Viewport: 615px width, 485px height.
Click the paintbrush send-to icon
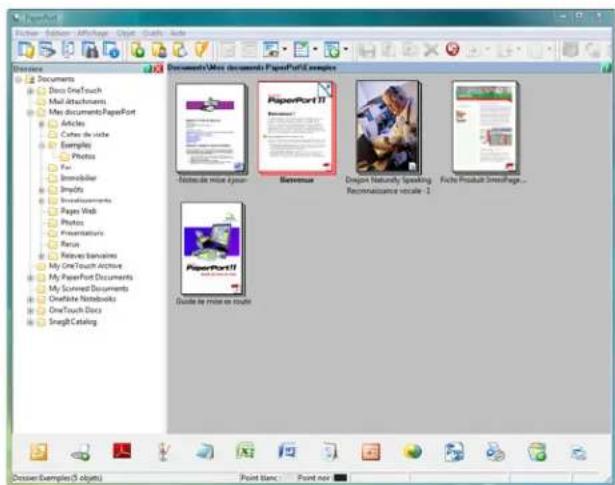coord(163,452)
